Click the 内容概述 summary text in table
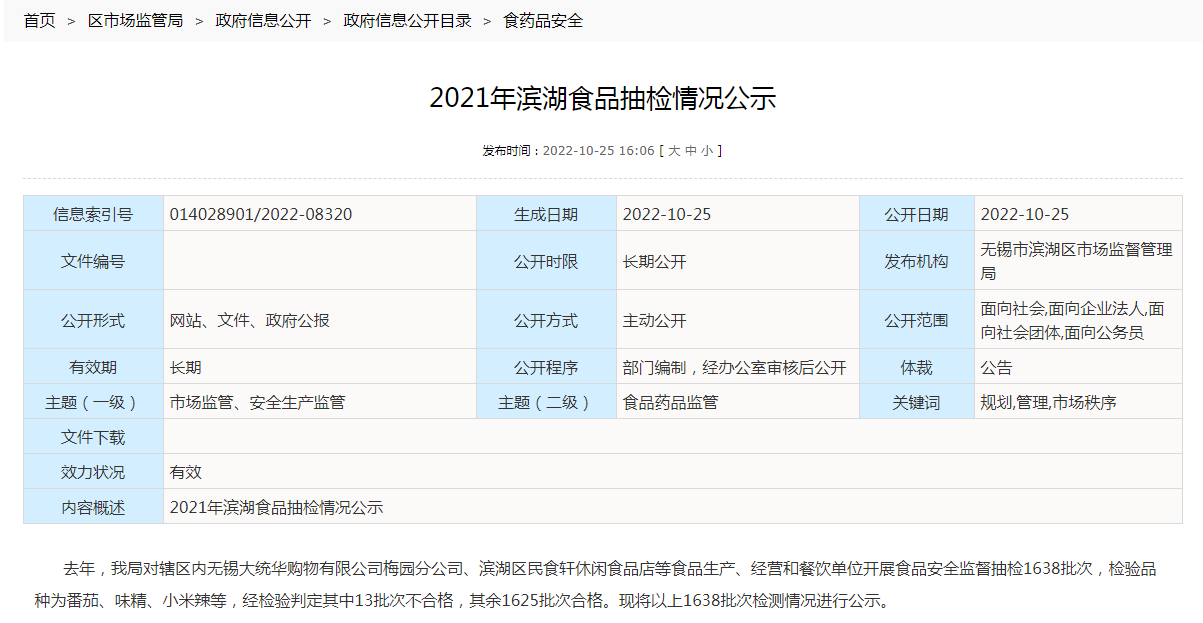Screen dimensions: 1203x623 (277, 507)
